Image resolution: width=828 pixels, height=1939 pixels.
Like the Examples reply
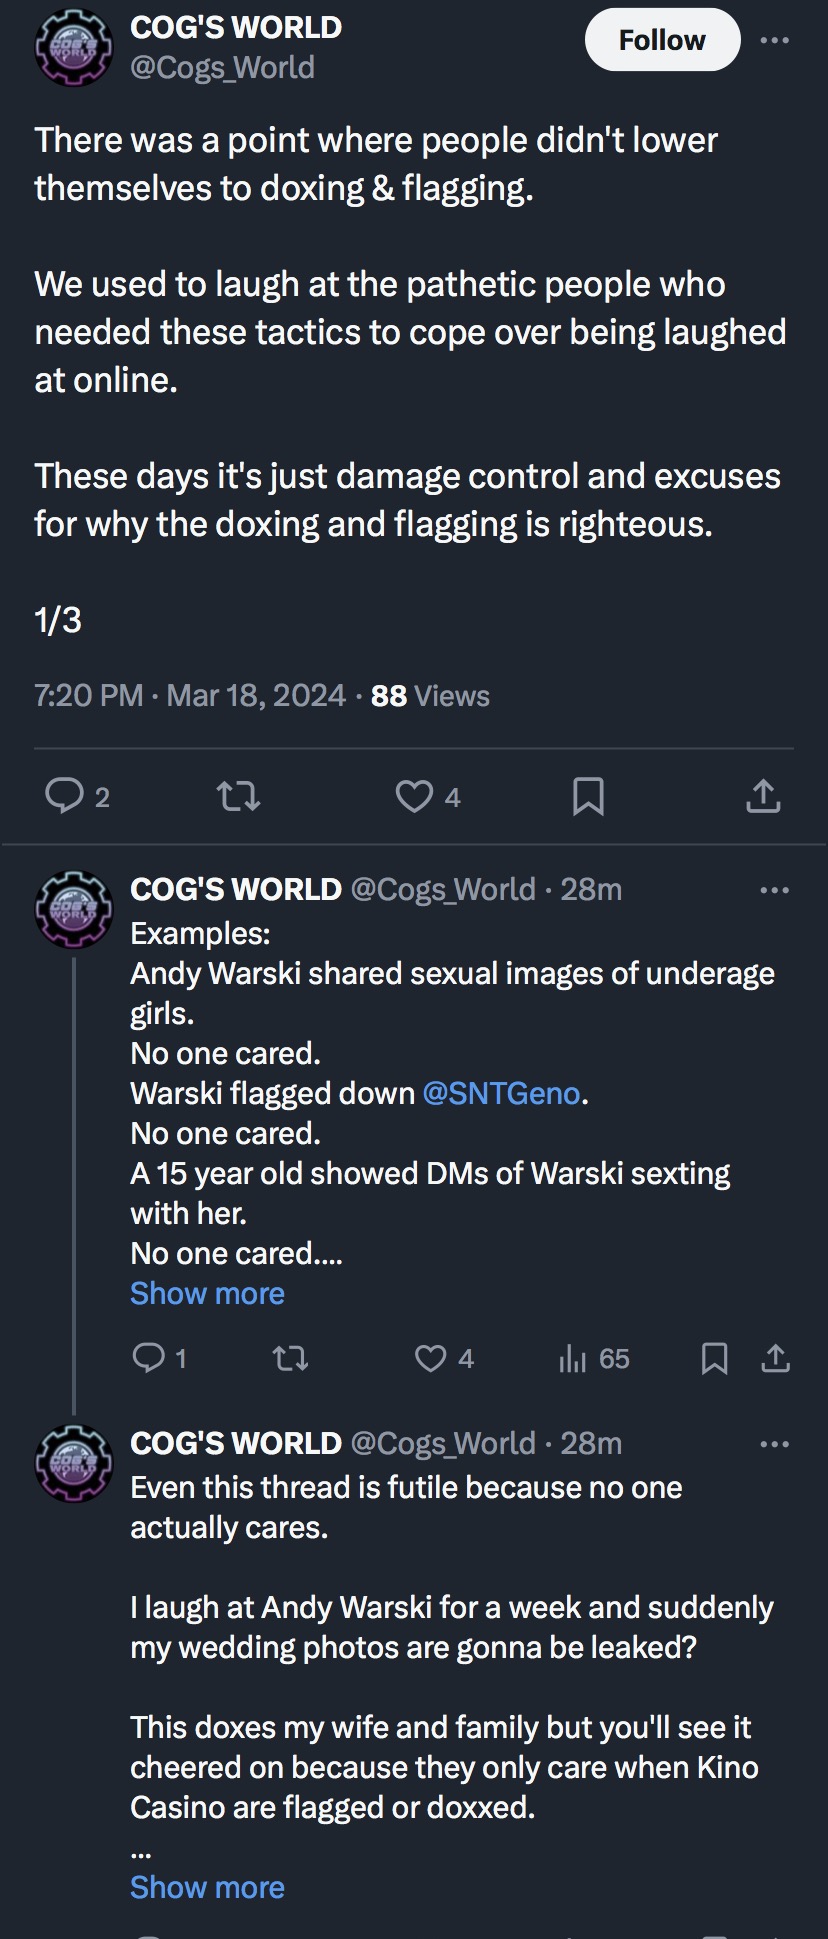pos(431,1358)
